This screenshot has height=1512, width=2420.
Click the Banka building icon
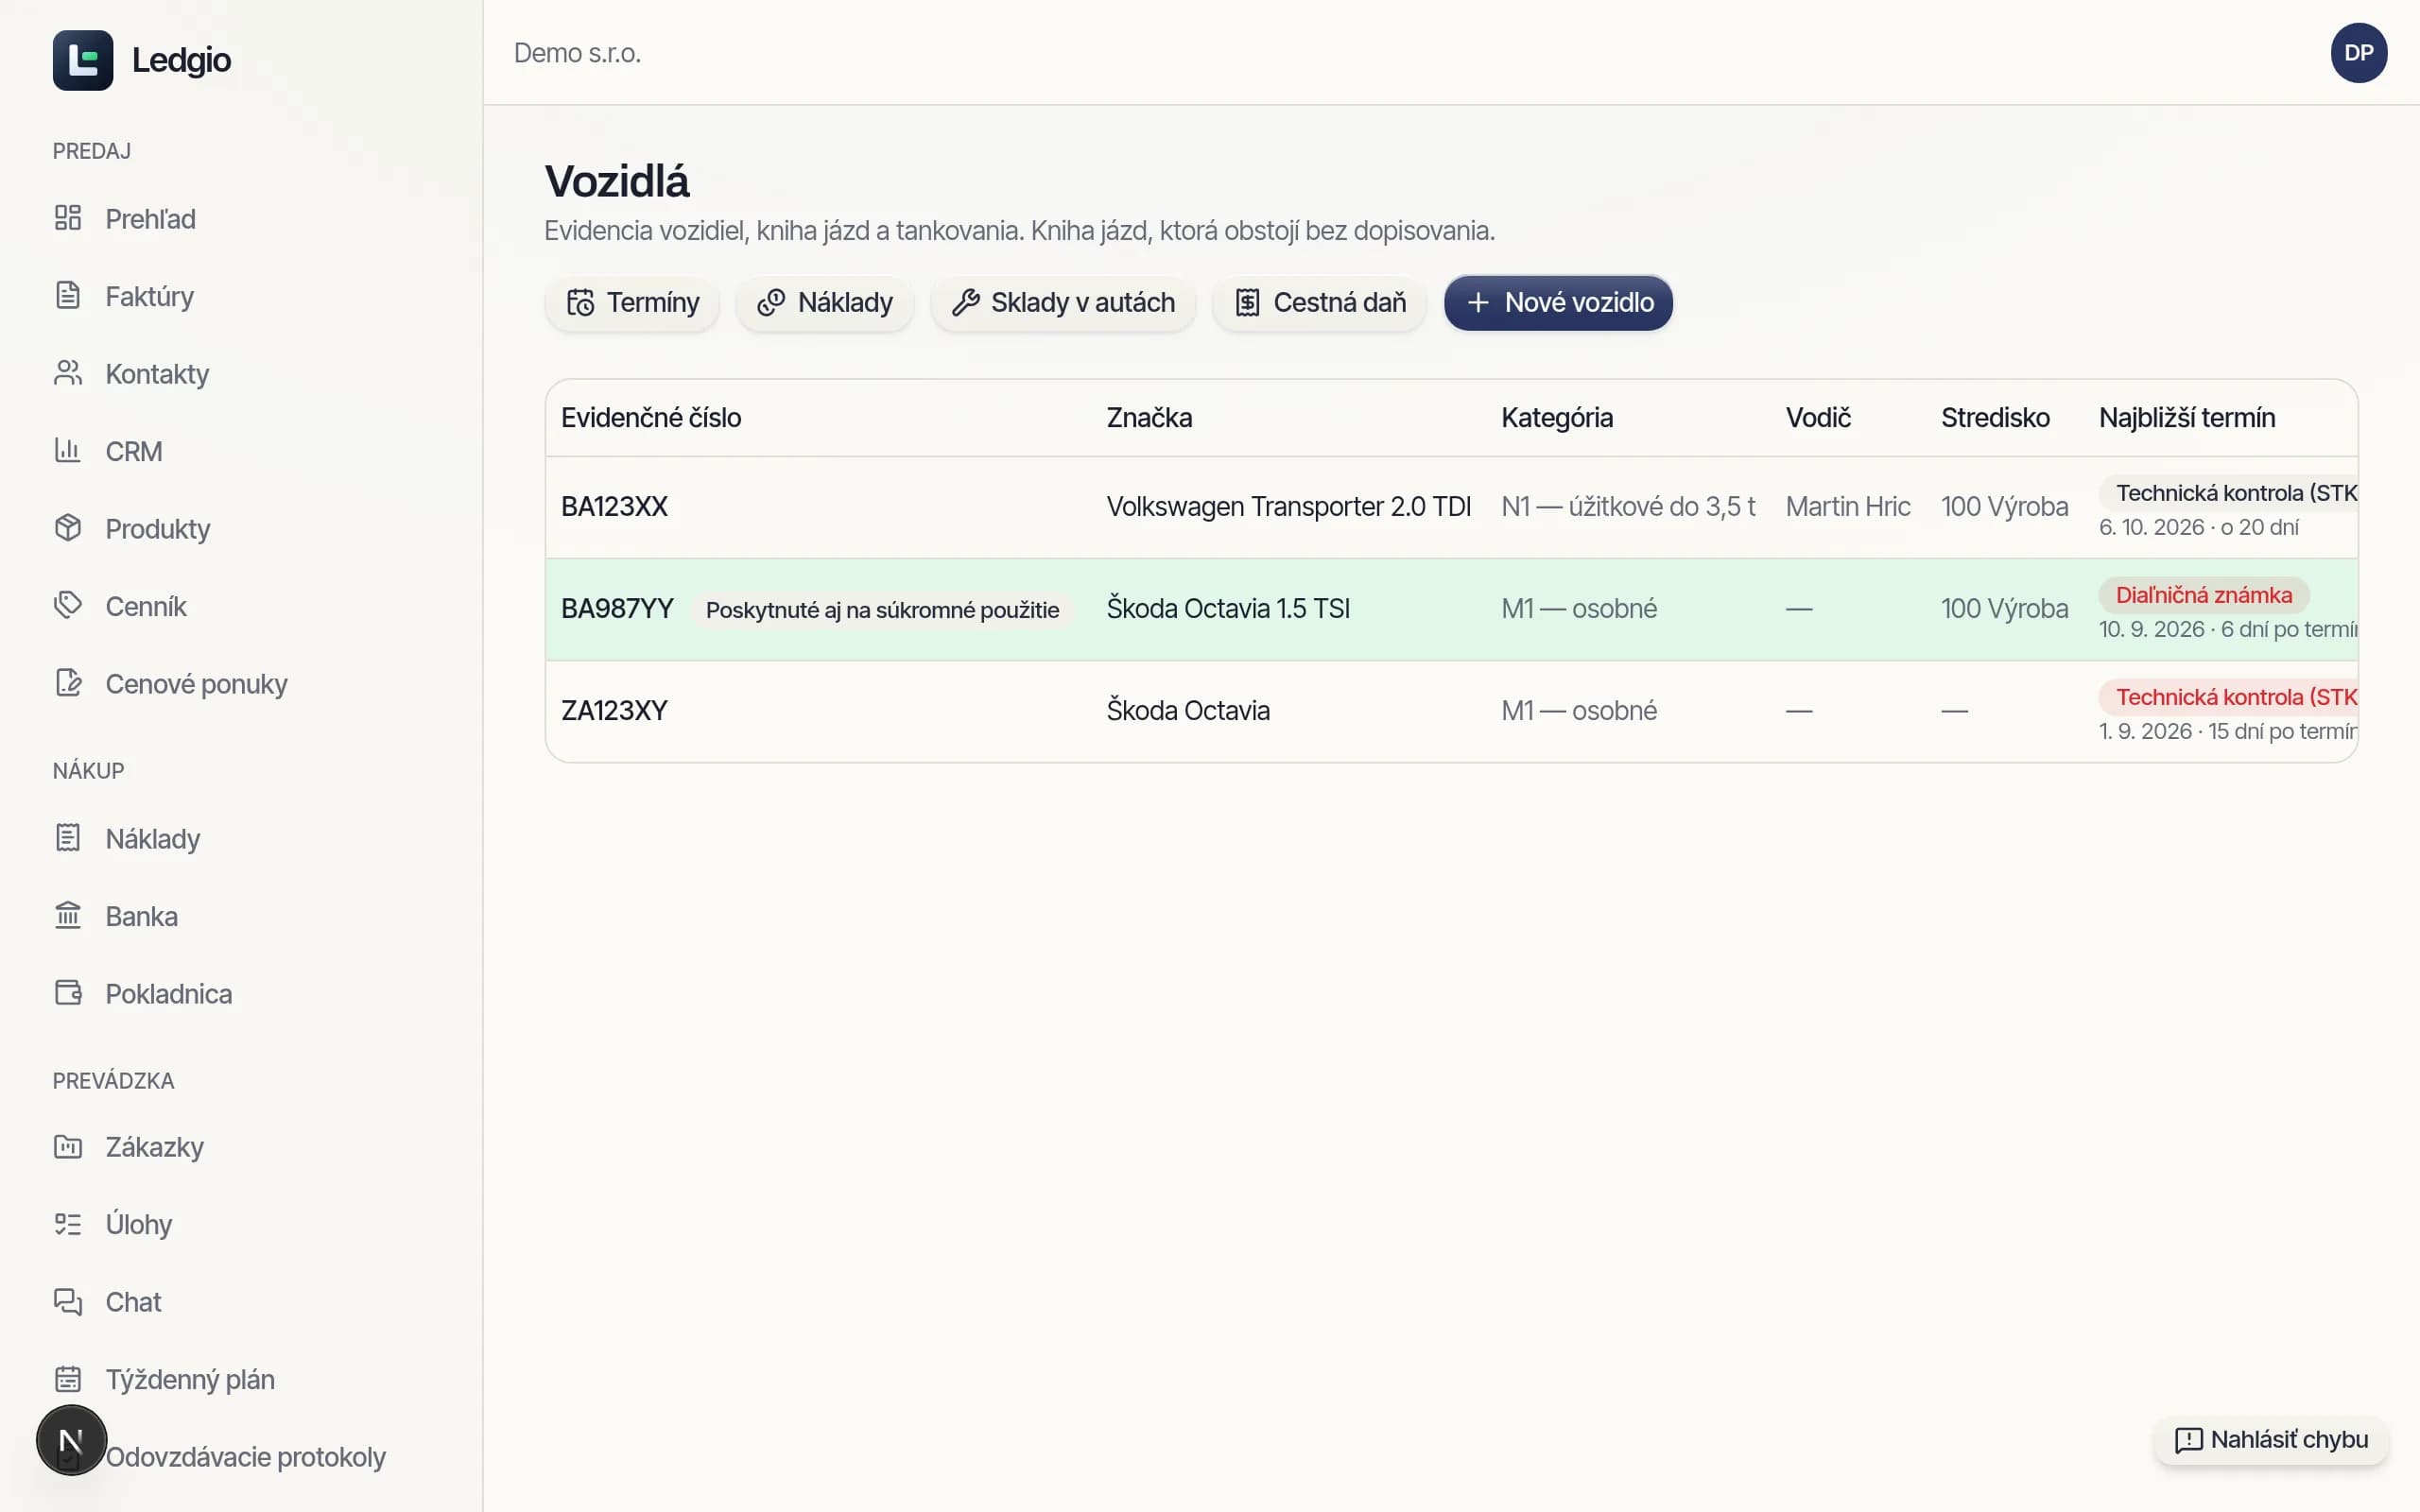[68, 916]
